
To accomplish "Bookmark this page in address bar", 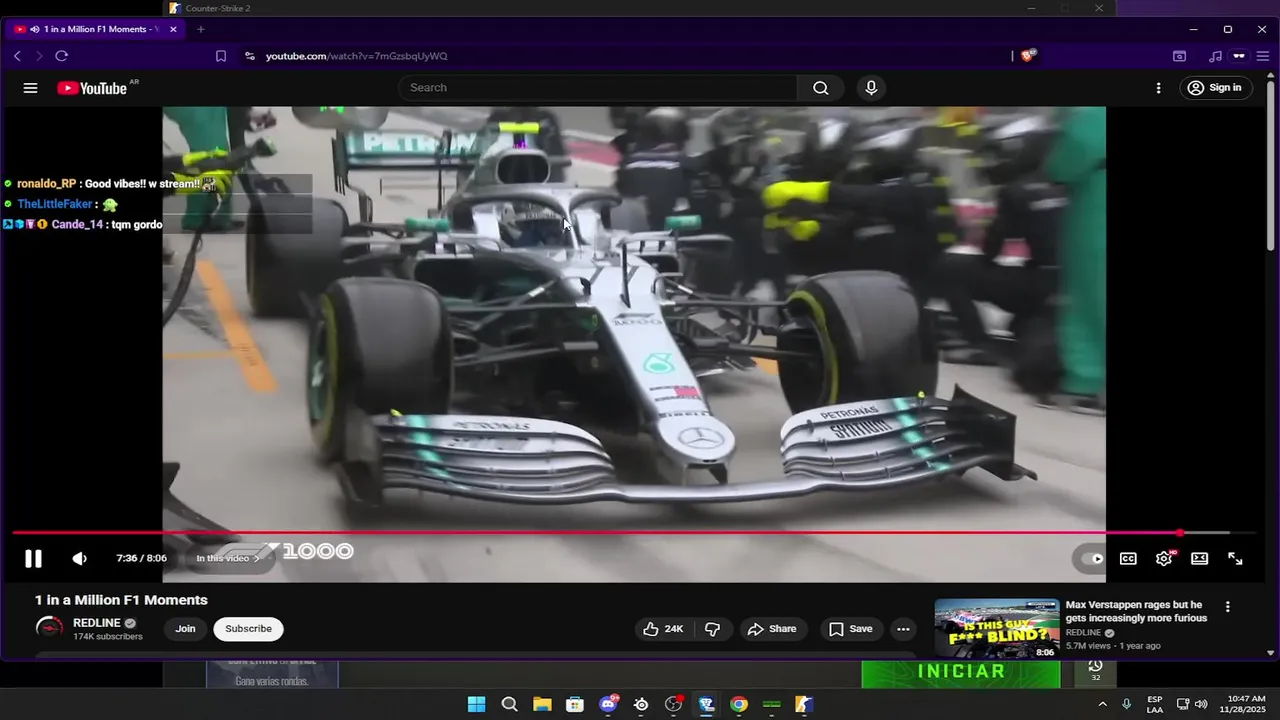I will click(x=221, y=56).
